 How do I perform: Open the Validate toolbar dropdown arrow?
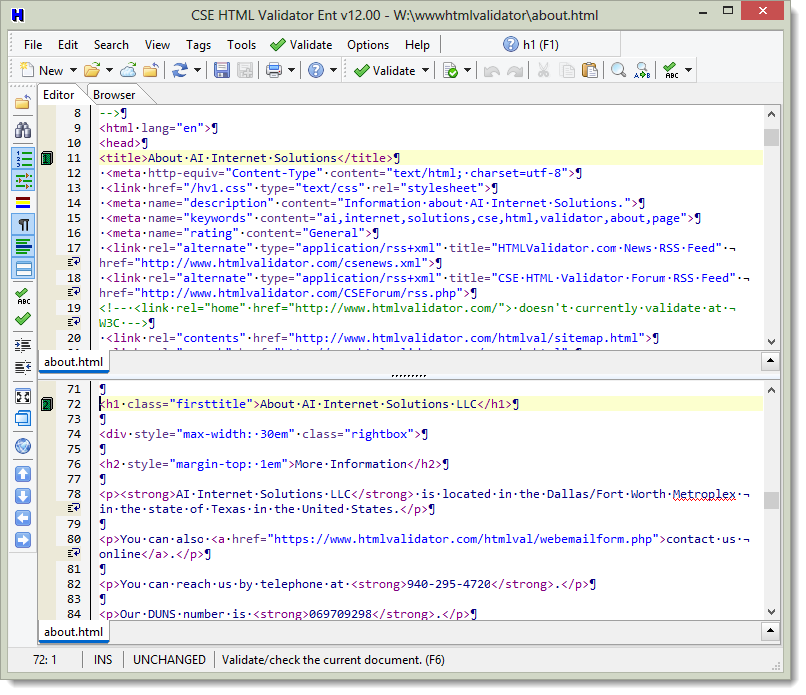(x=426, y=70)
